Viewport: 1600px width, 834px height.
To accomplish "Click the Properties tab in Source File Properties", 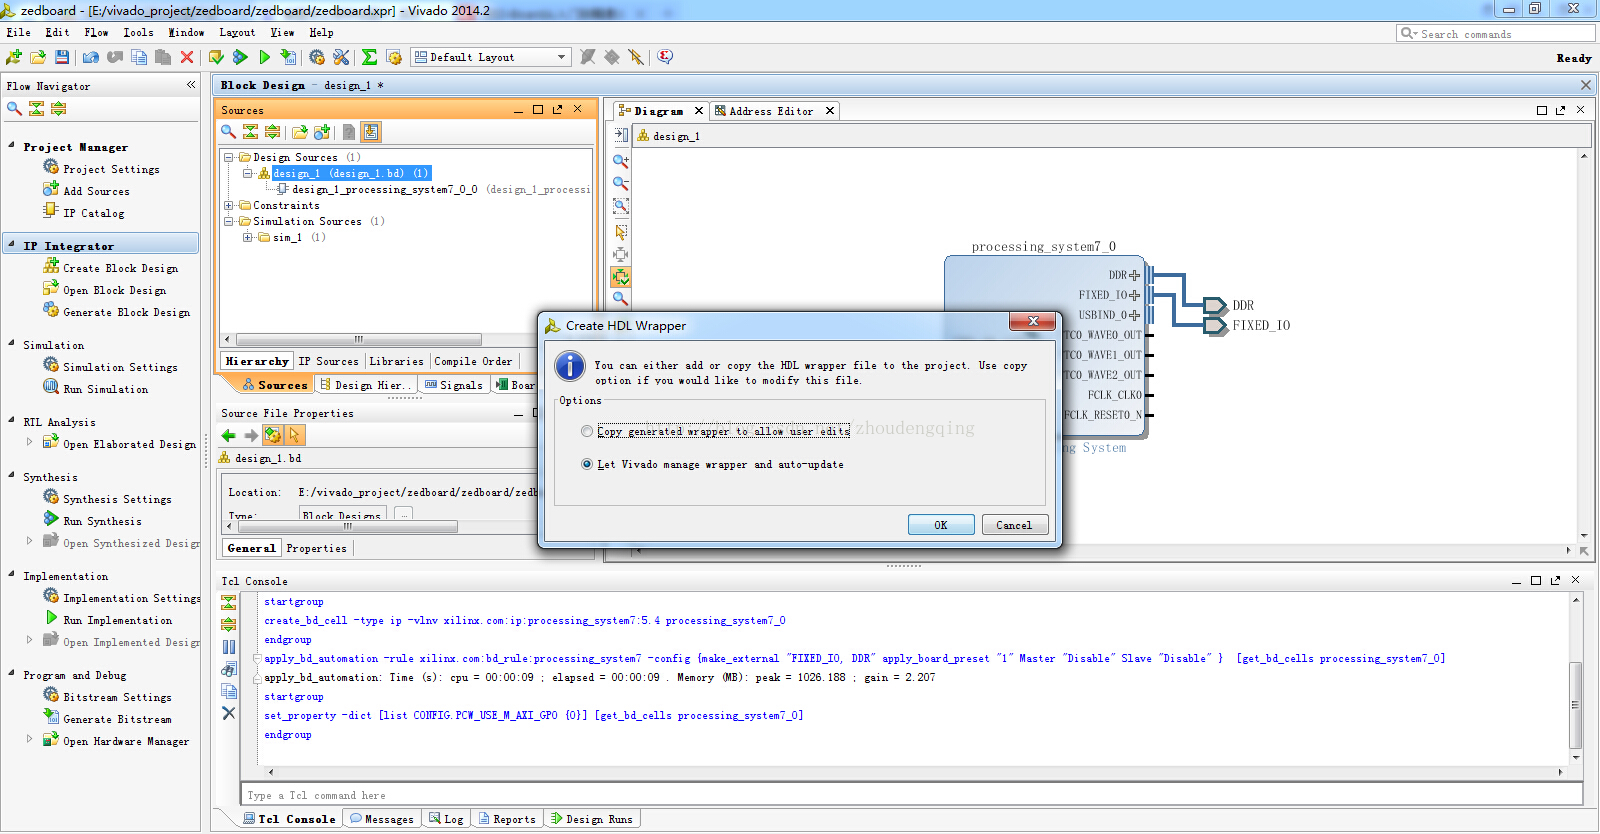I will click(316, 548).
